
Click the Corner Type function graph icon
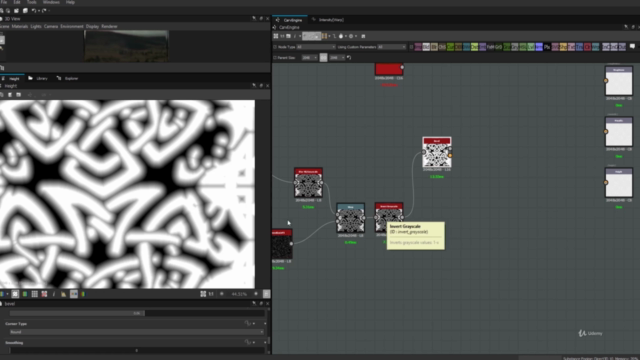coord(248,323)
